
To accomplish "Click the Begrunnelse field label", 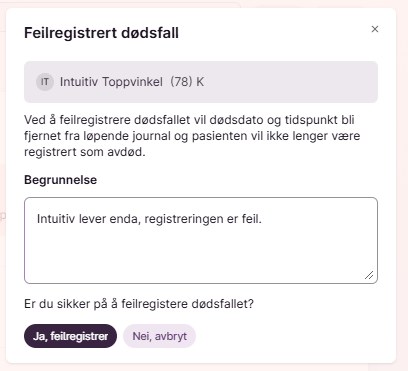I will (x=61, y=180).
